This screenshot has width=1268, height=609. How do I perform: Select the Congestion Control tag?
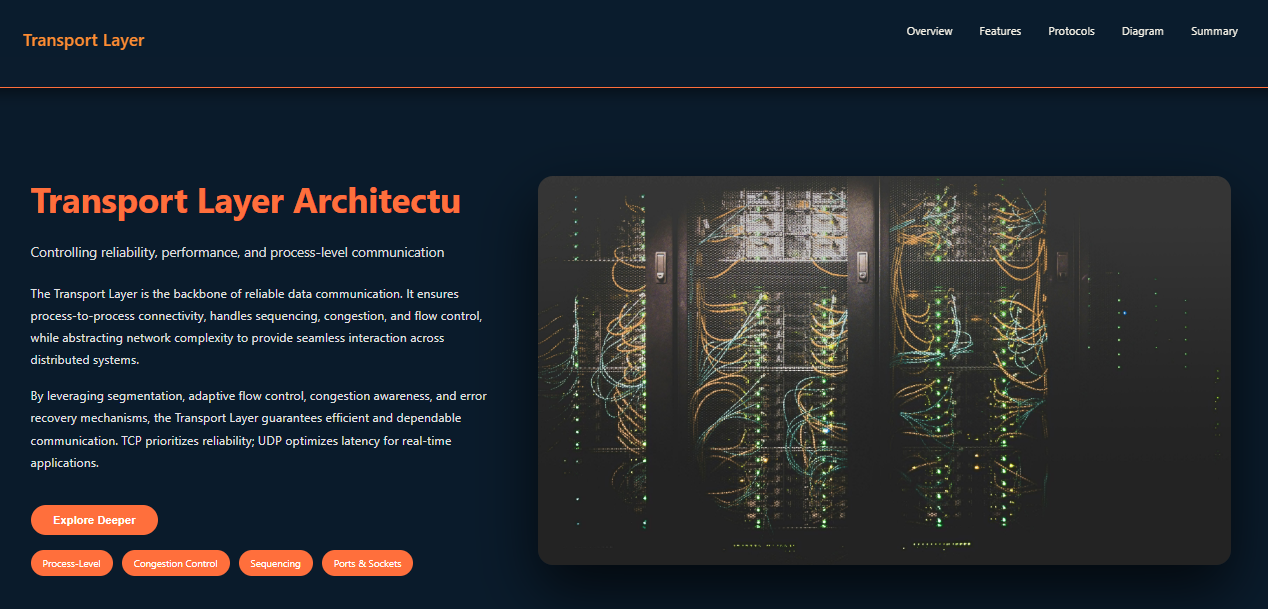click(x=175, y=563)
